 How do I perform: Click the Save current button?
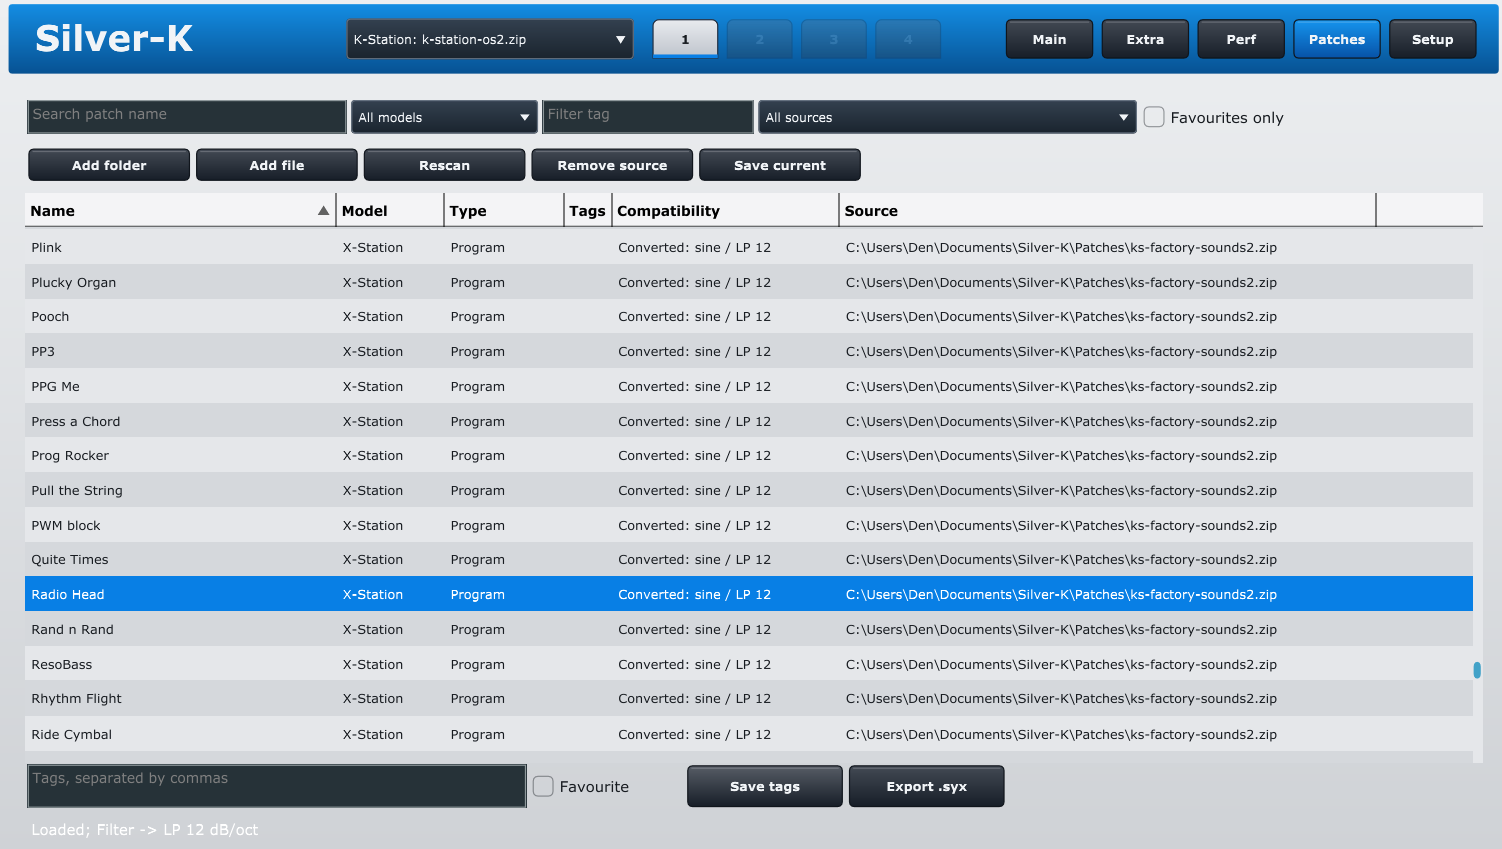pyautogui.click(x=780, y=165)
